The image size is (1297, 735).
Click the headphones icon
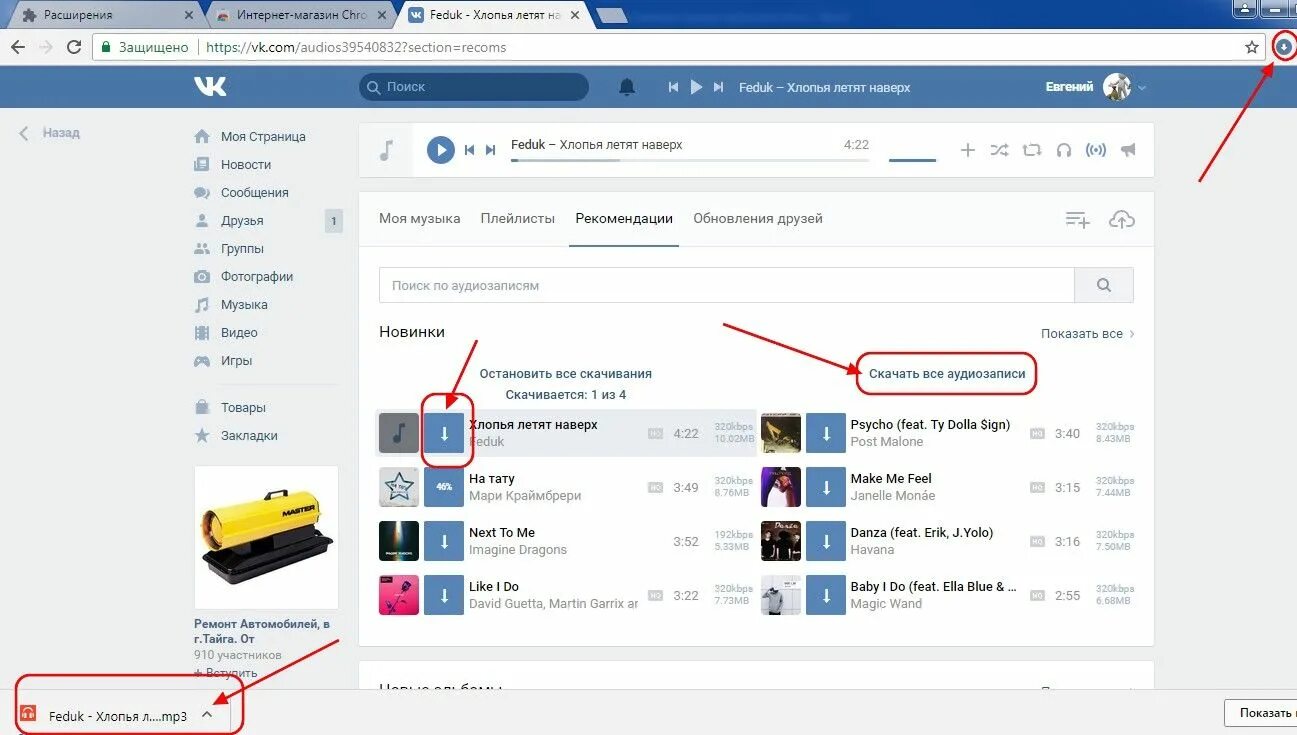tap(1064, 150)
